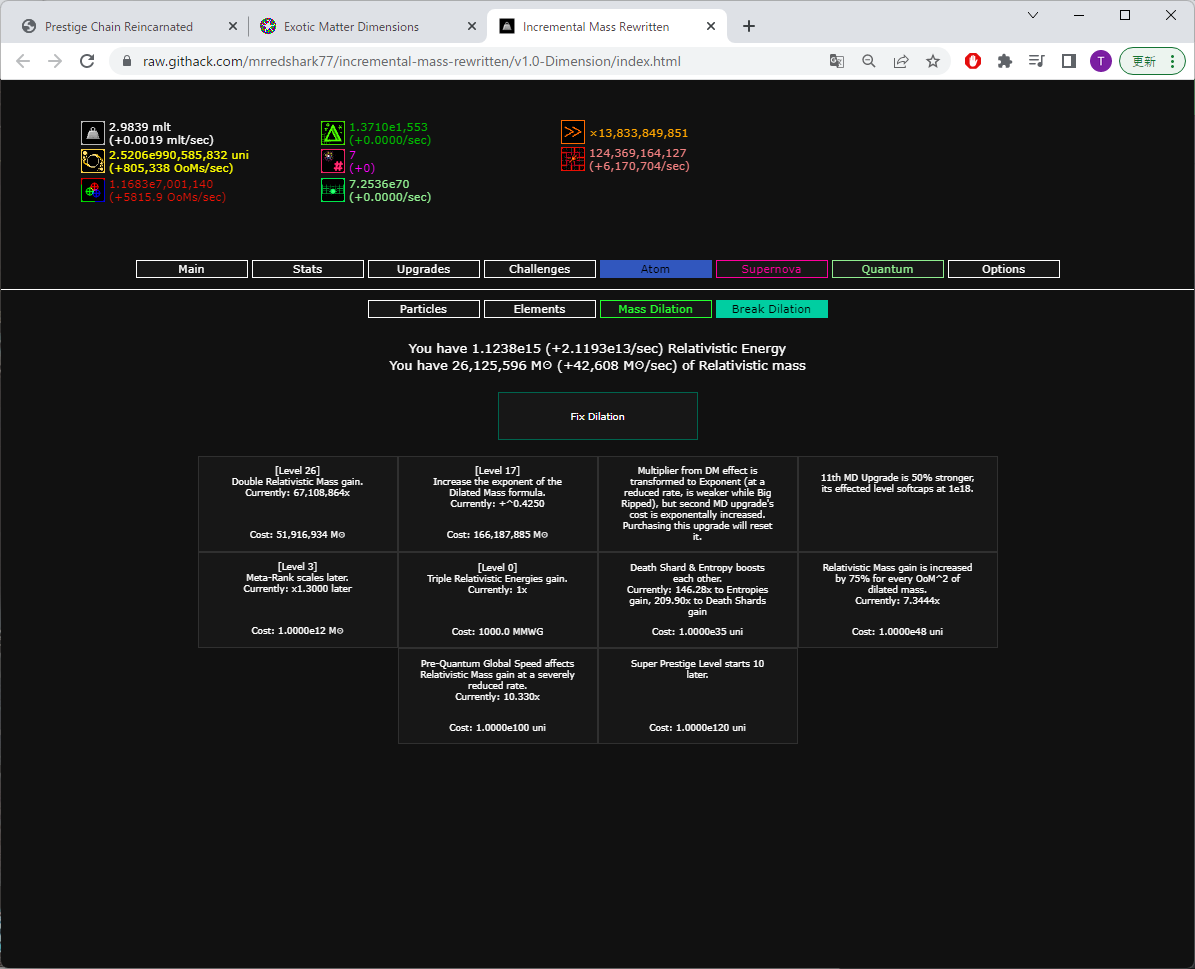Buy 75% per OoM^2 dilated mass upgrade
1195x969 pixels.
pyautogui.click(x=898, y=600)
